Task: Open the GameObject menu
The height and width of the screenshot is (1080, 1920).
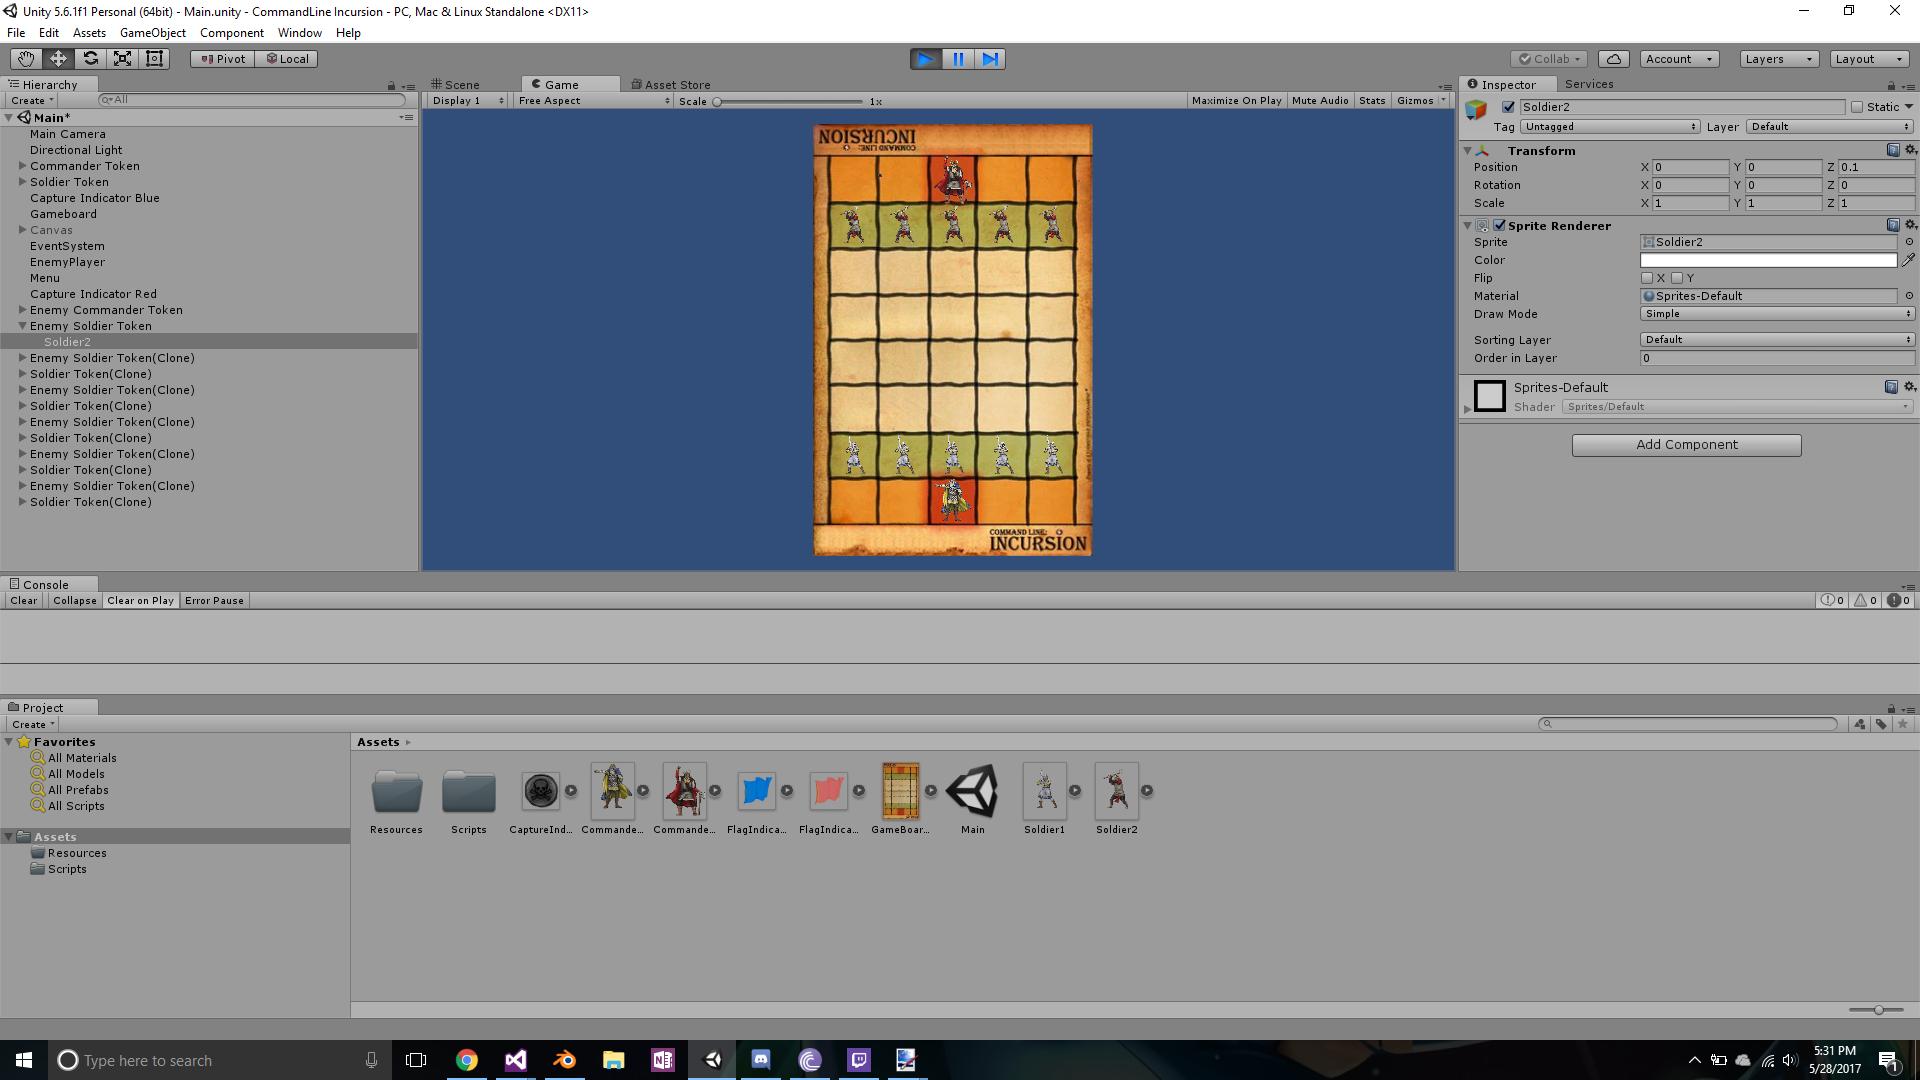Action: pos(152,33)
